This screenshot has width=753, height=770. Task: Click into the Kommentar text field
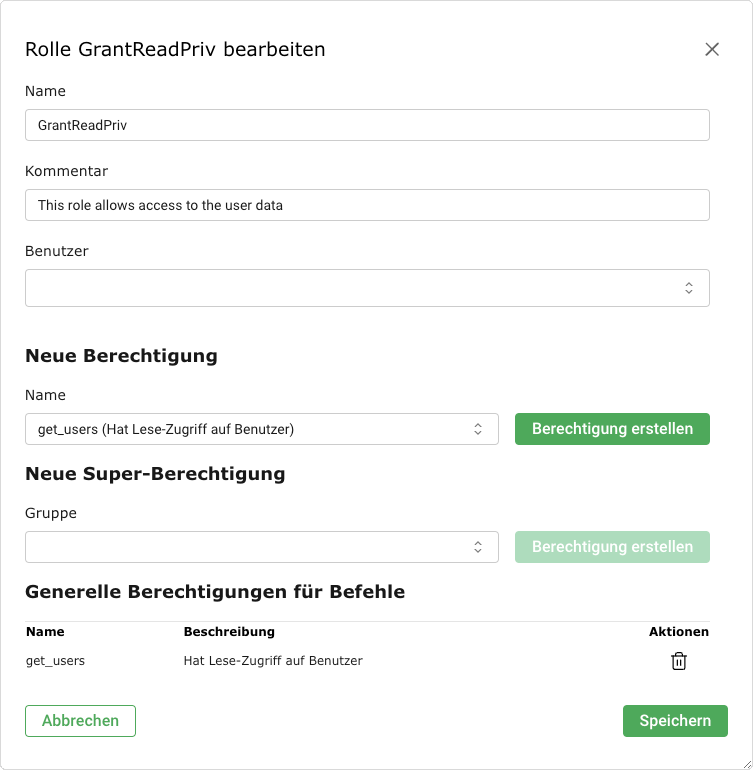click(x=367, y=205)
